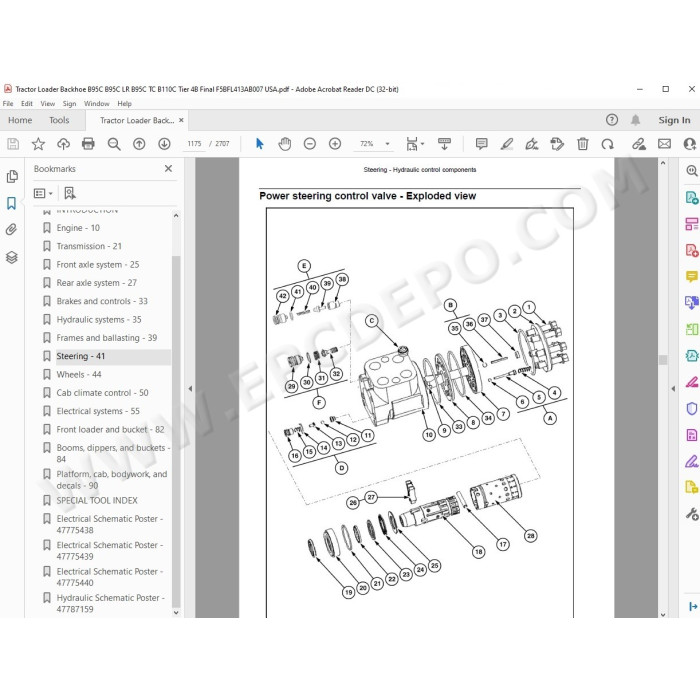Open the SPECIAL TOOL INDEX bookmark
Screen dimensions: 700x700
tap(97, 500)
